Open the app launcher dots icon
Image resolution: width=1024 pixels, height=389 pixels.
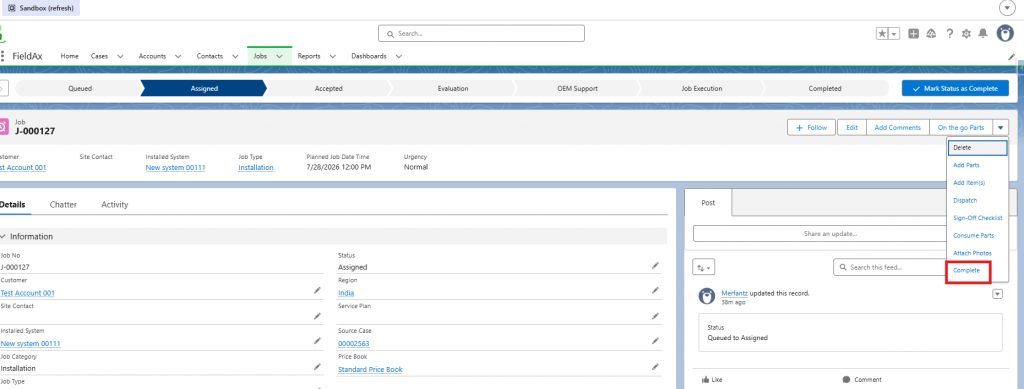pyautogui.click(x=3, y=56)
